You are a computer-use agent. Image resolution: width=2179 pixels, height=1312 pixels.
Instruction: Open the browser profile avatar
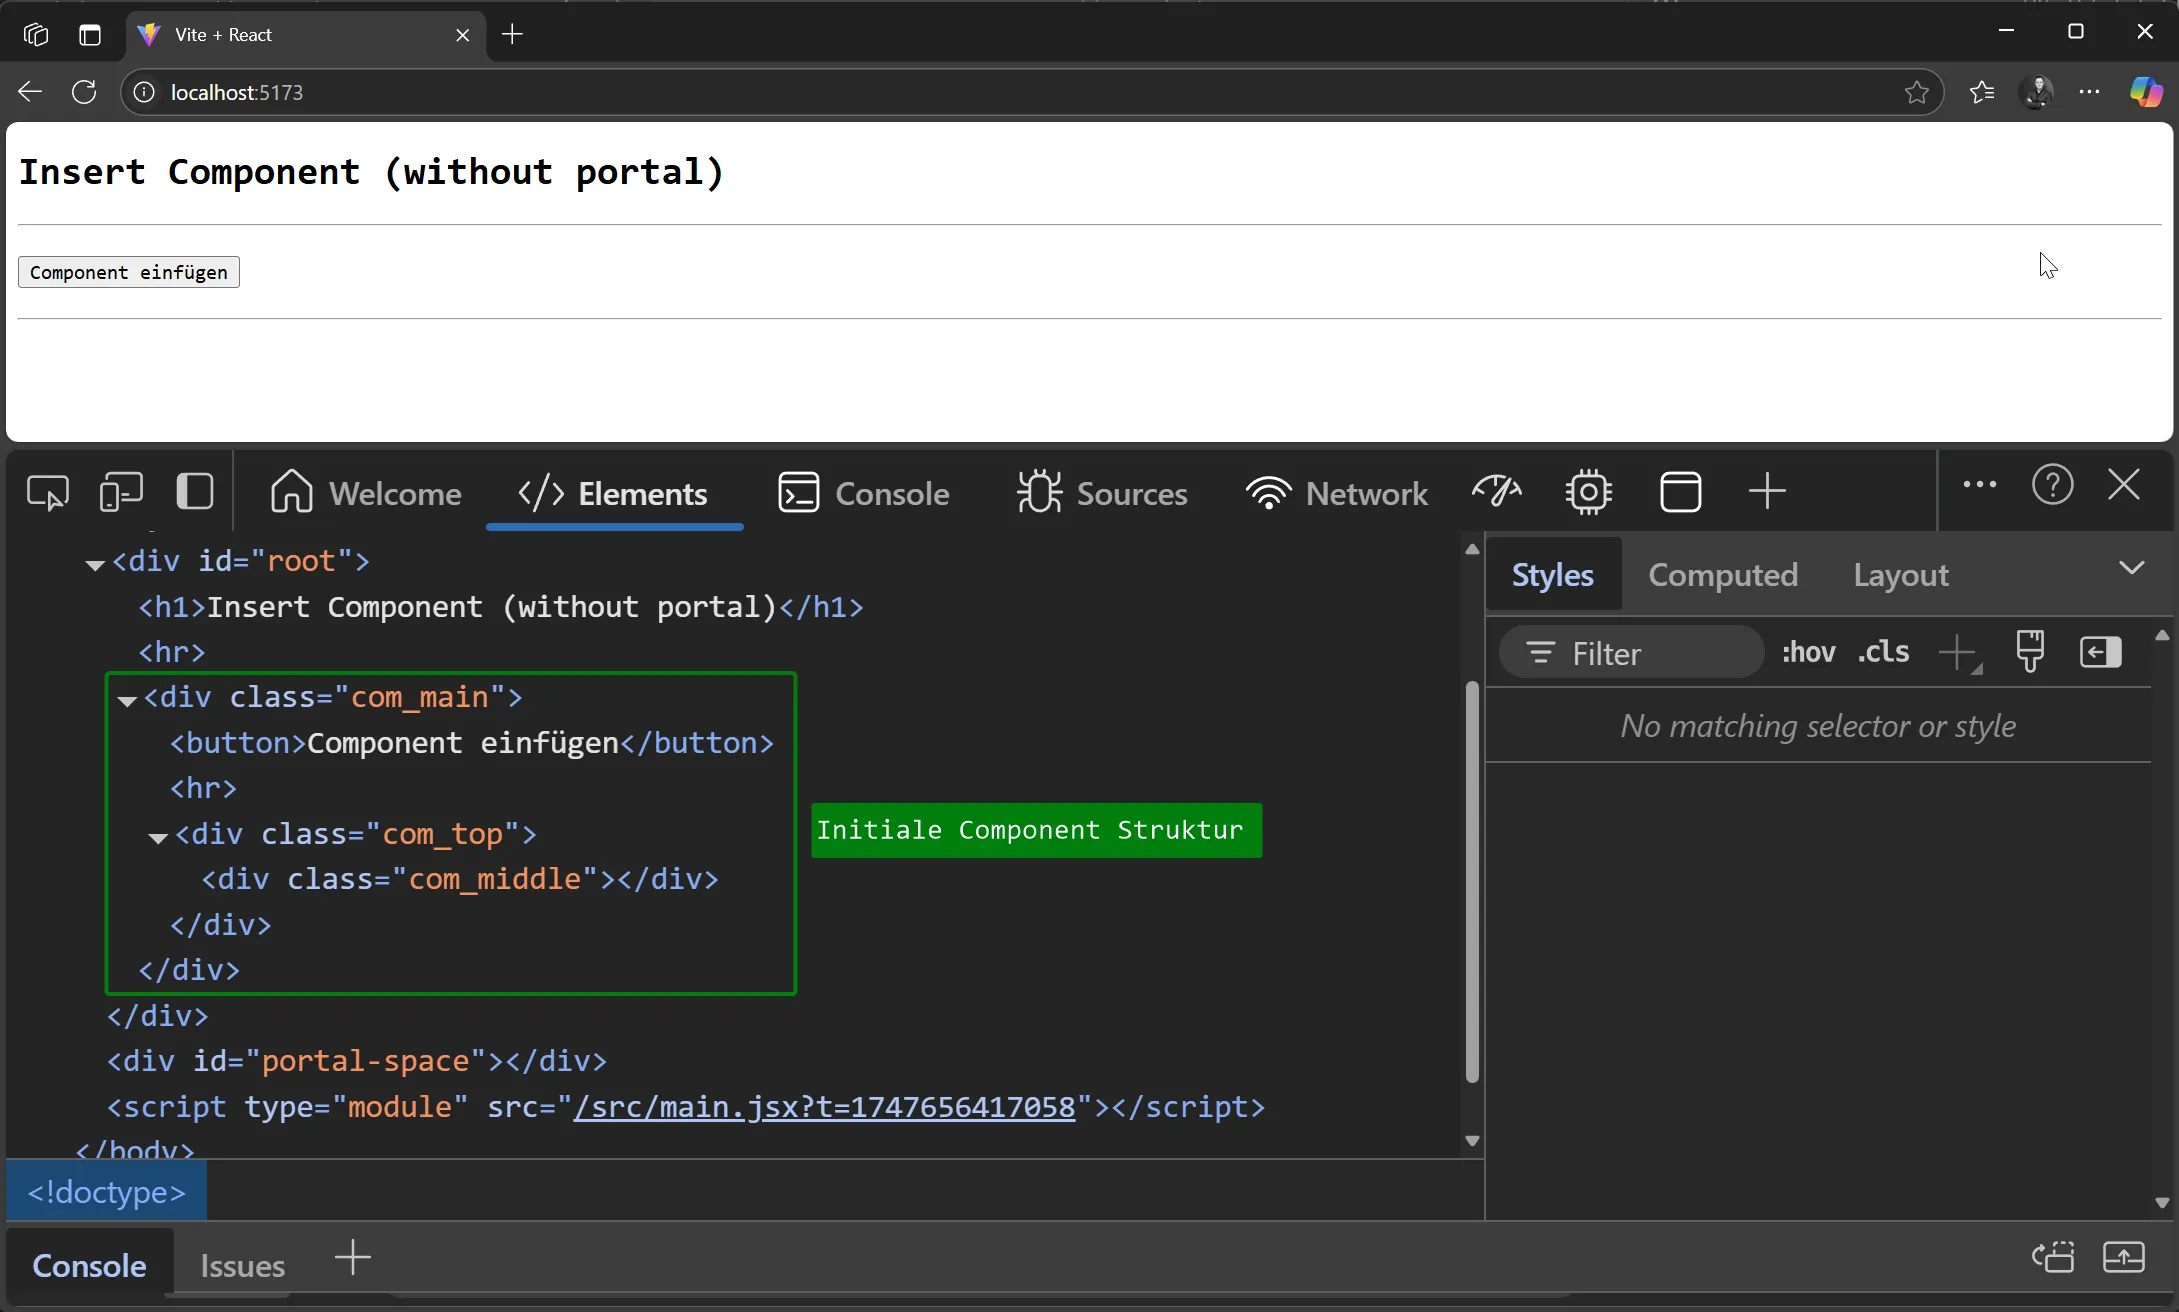(2036, 92)
